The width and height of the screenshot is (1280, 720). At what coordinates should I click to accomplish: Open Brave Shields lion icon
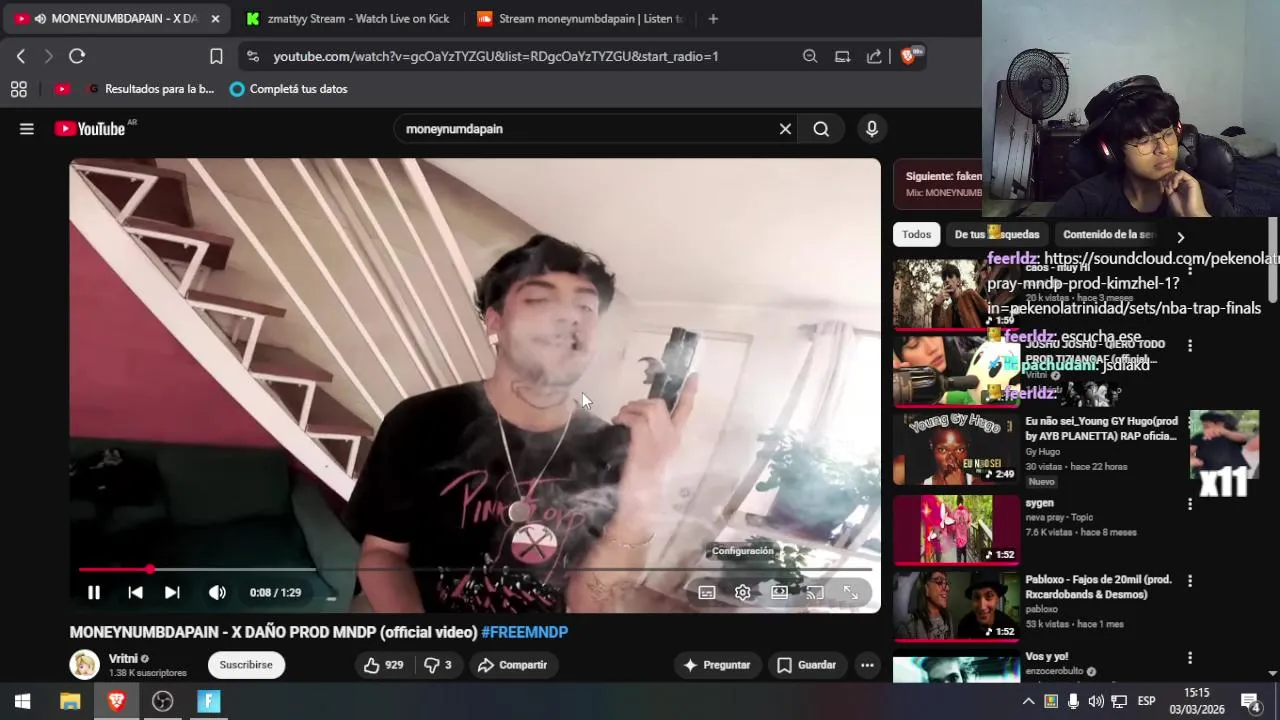[x=909, y=56]
